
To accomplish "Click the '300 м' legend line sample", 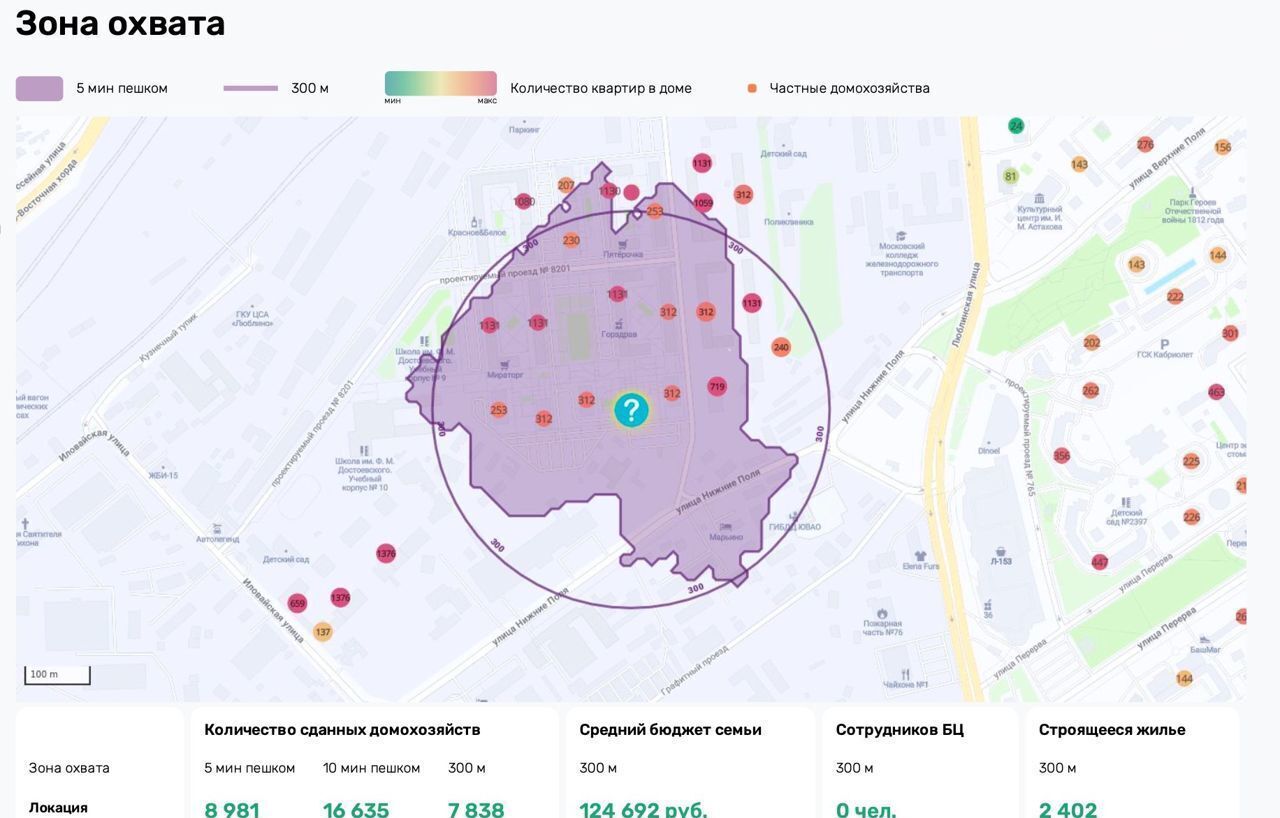I will [250, 88].
